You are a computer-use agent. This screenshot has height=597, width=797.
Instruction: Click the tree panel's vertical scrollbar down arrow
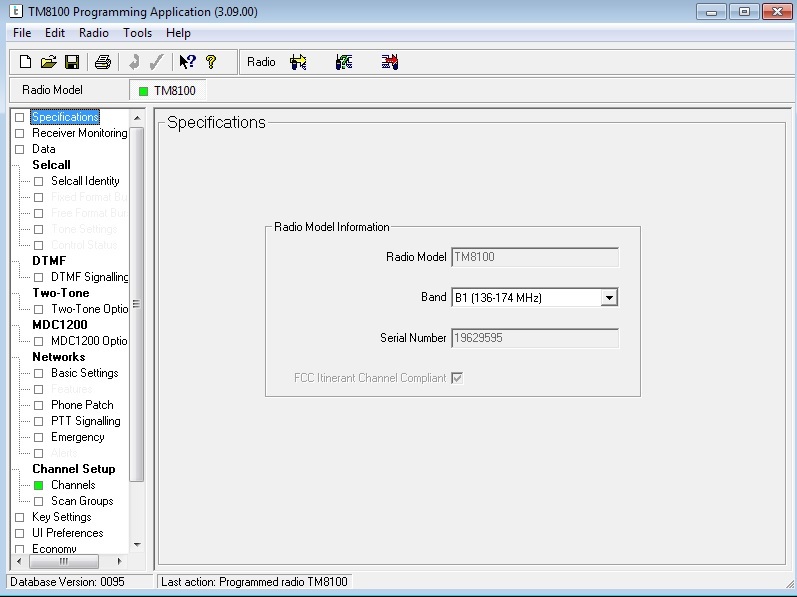click(137, 545)
